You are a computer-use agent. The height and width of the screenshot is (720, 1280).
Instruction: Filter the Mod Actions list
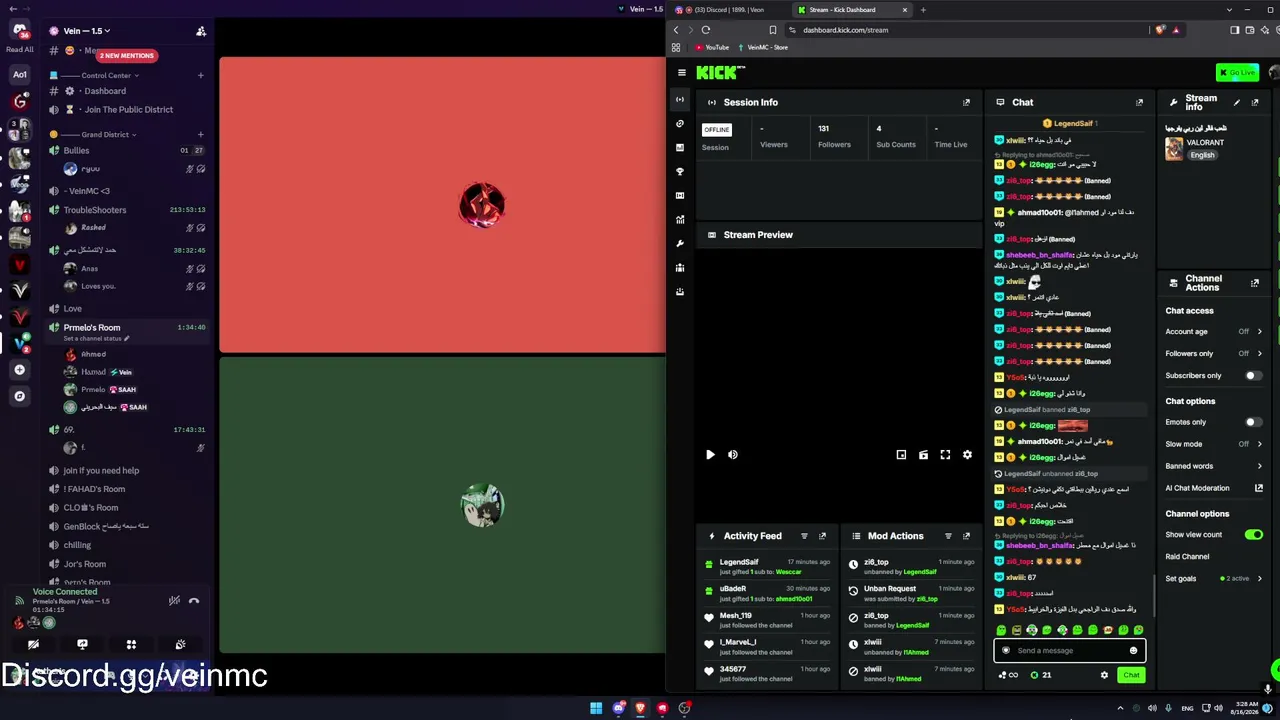[948, 536]
